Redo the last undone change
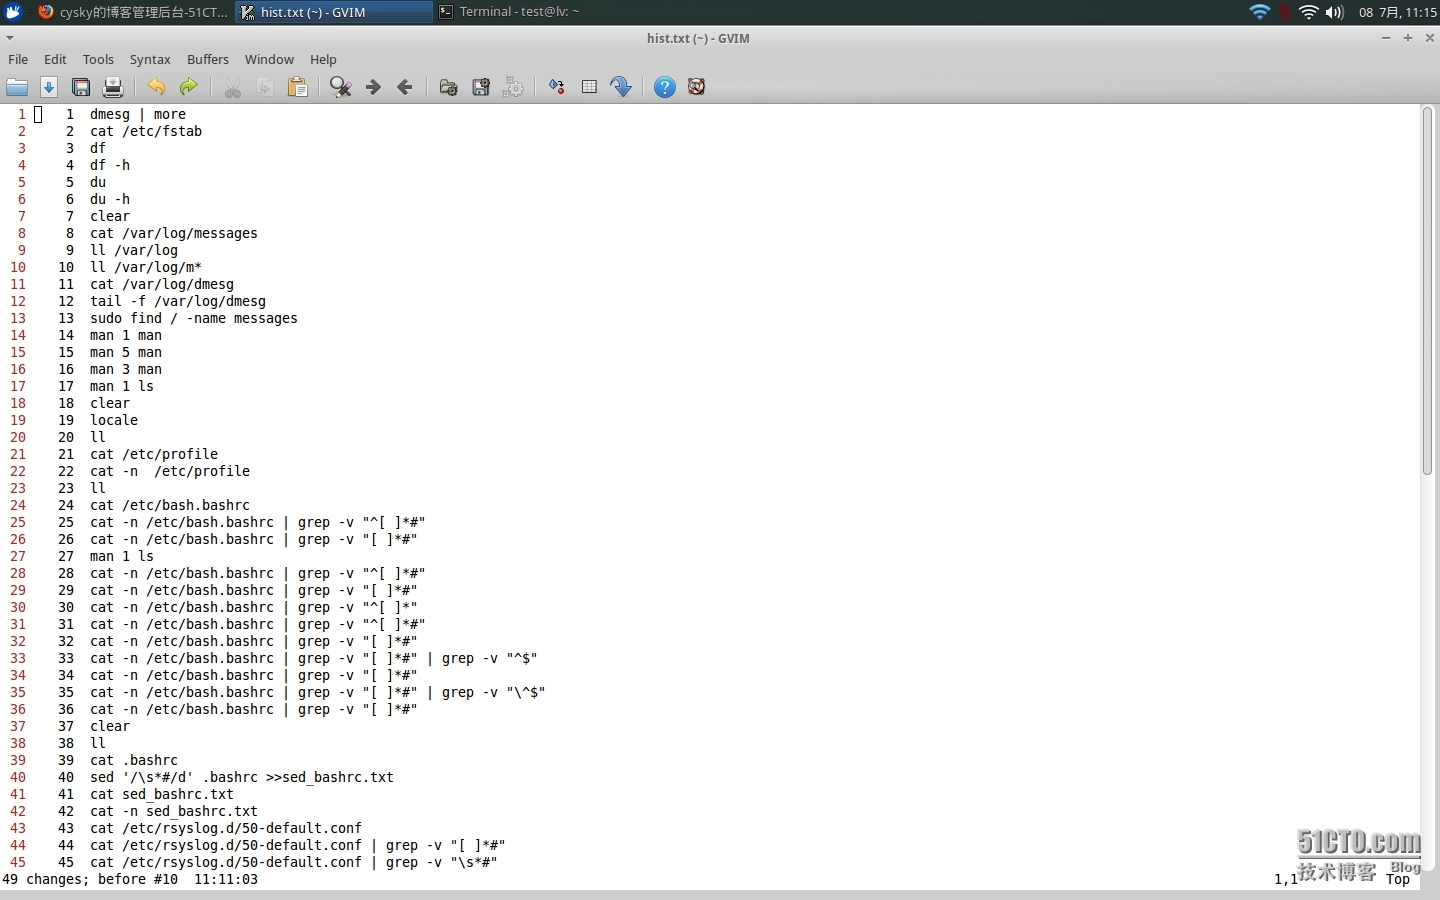Viewport: 1440px width, 900px height. (x=188, y=87)
